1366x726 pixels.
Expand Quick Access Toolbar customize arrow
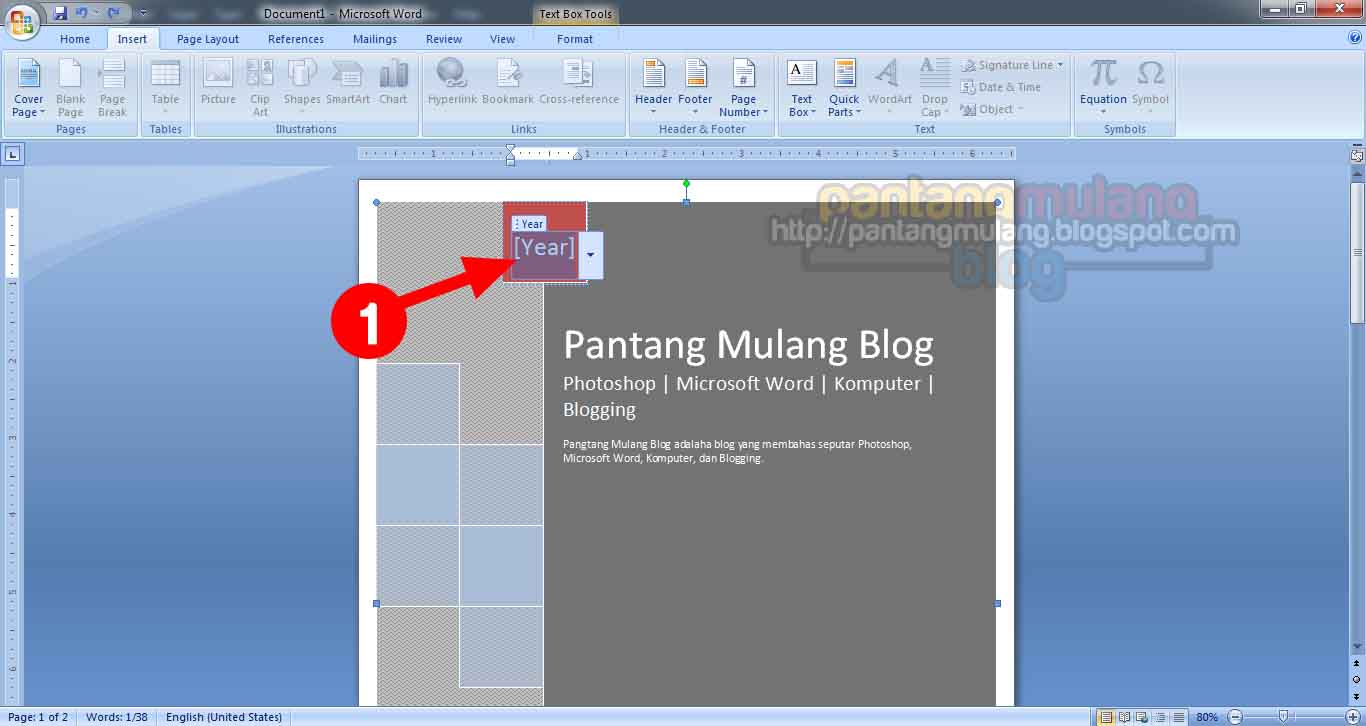pos(143,13)
